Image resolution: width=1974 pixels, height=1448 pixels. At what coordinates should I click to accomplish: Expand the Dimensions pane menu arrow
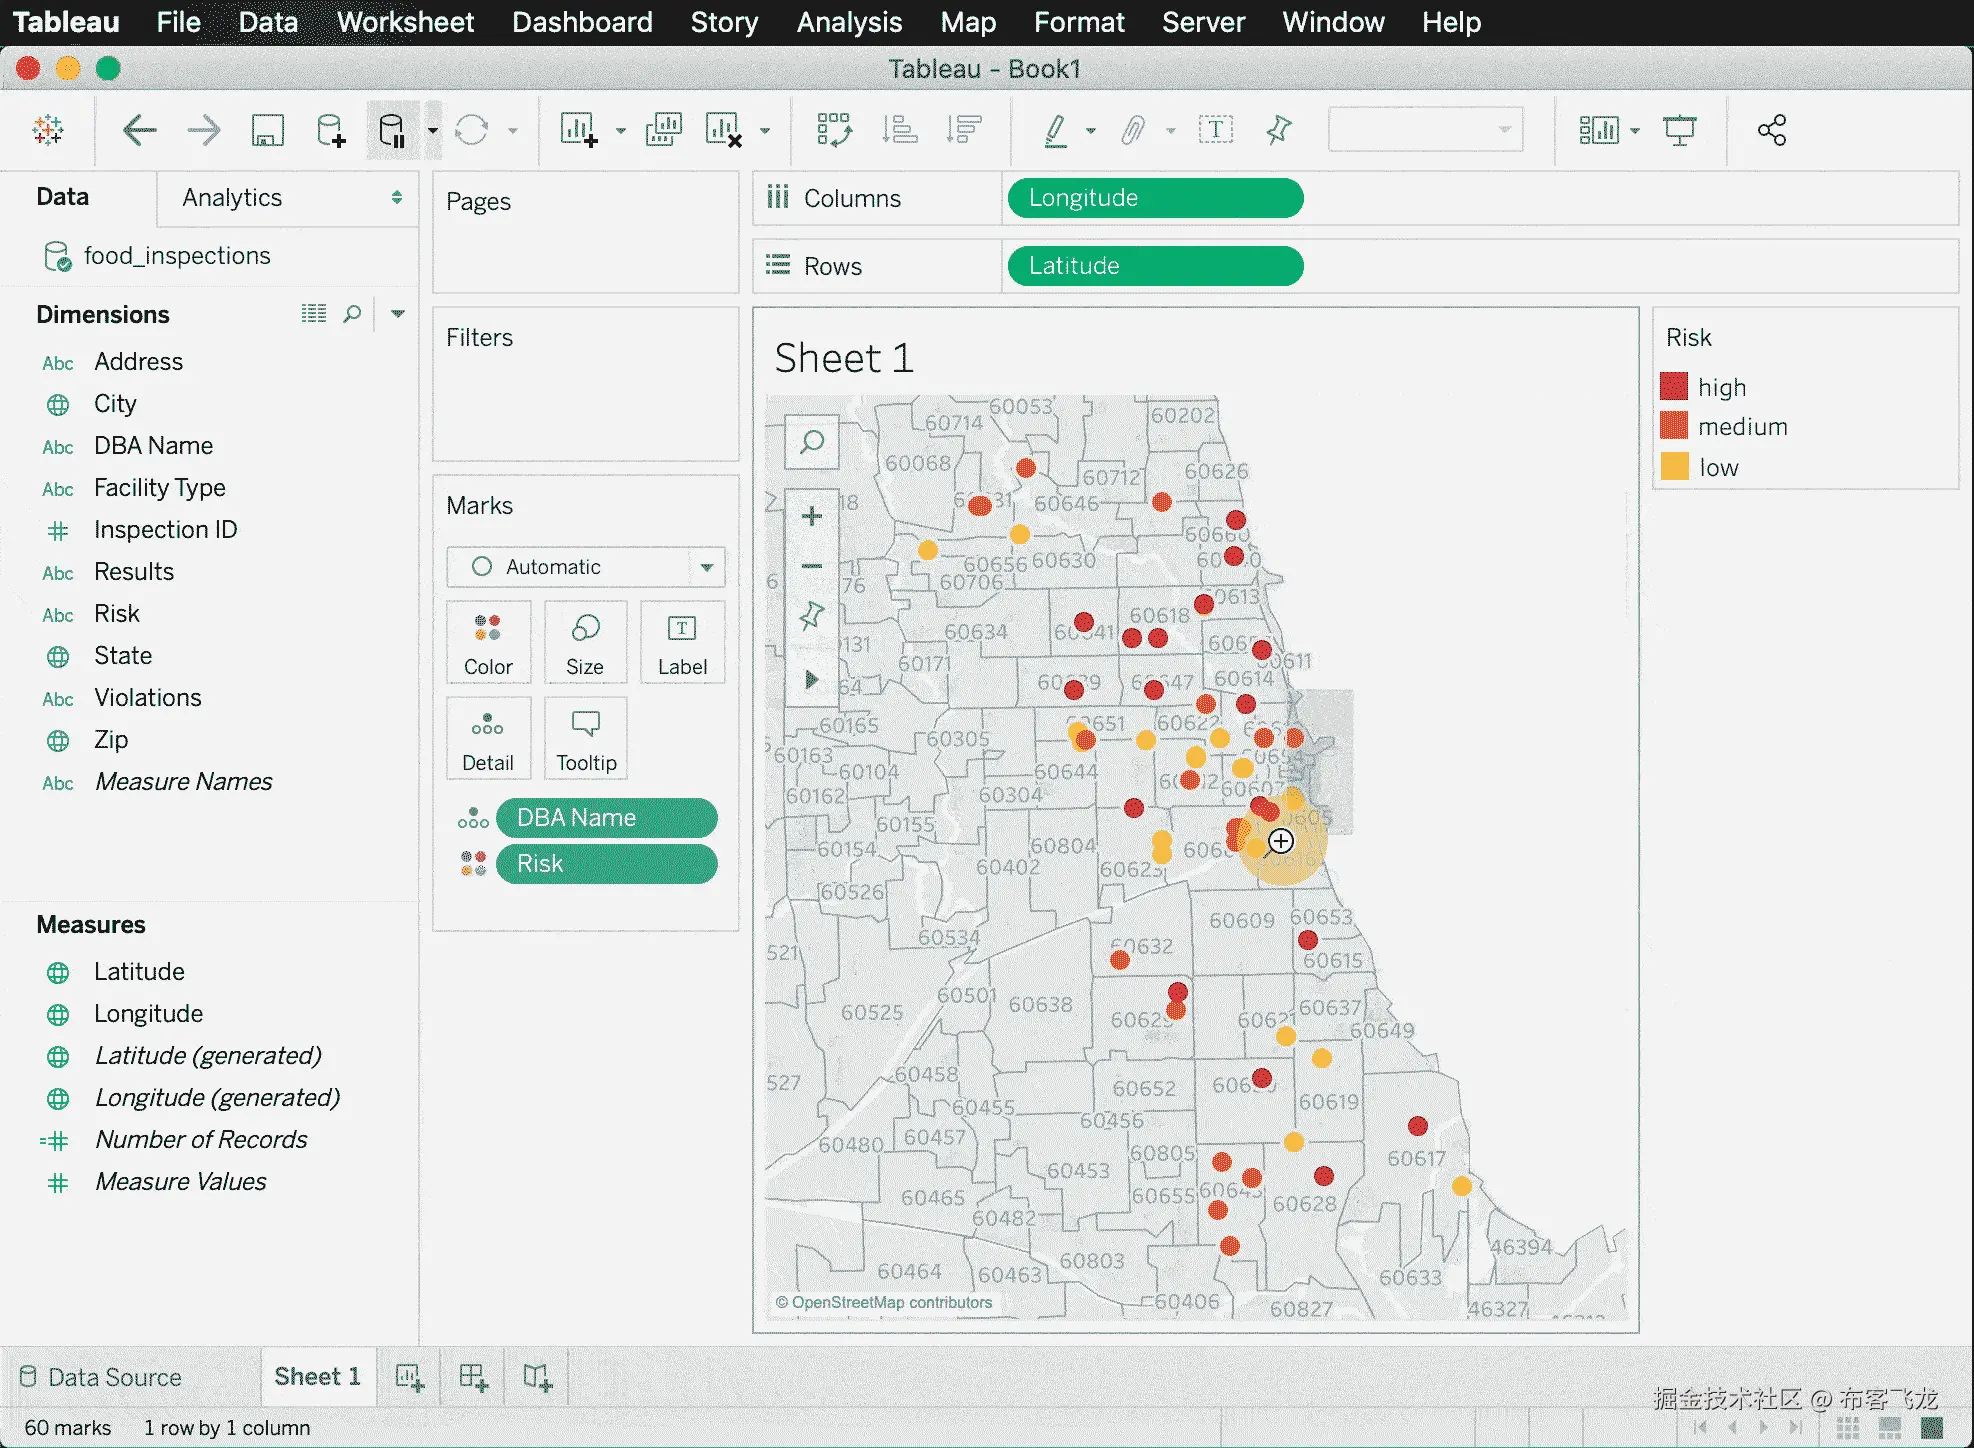click(x=398, y=314)
